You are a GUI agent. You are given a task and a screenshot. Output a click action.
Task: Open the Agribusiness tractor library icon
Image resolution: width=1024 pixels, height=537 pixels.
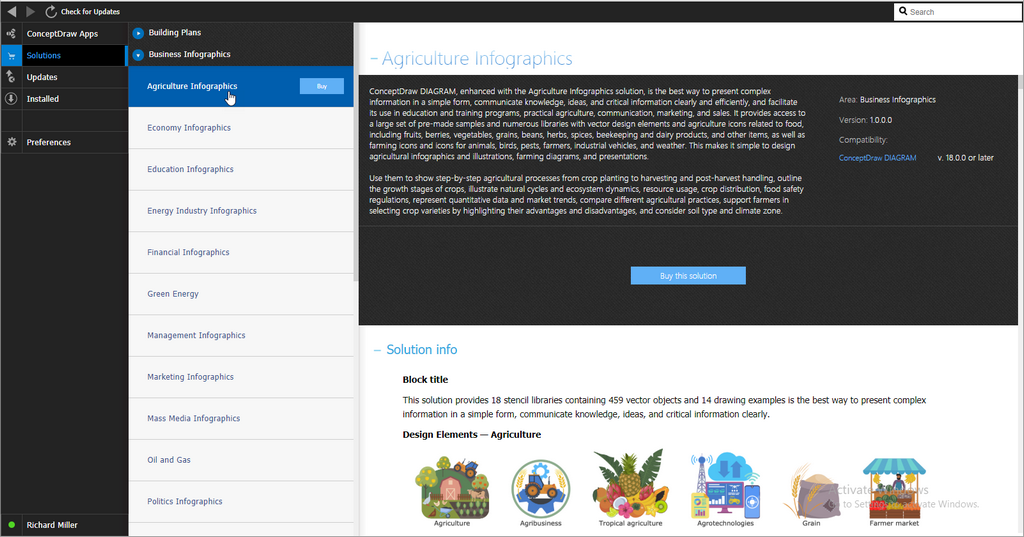[x=541, y=489]
